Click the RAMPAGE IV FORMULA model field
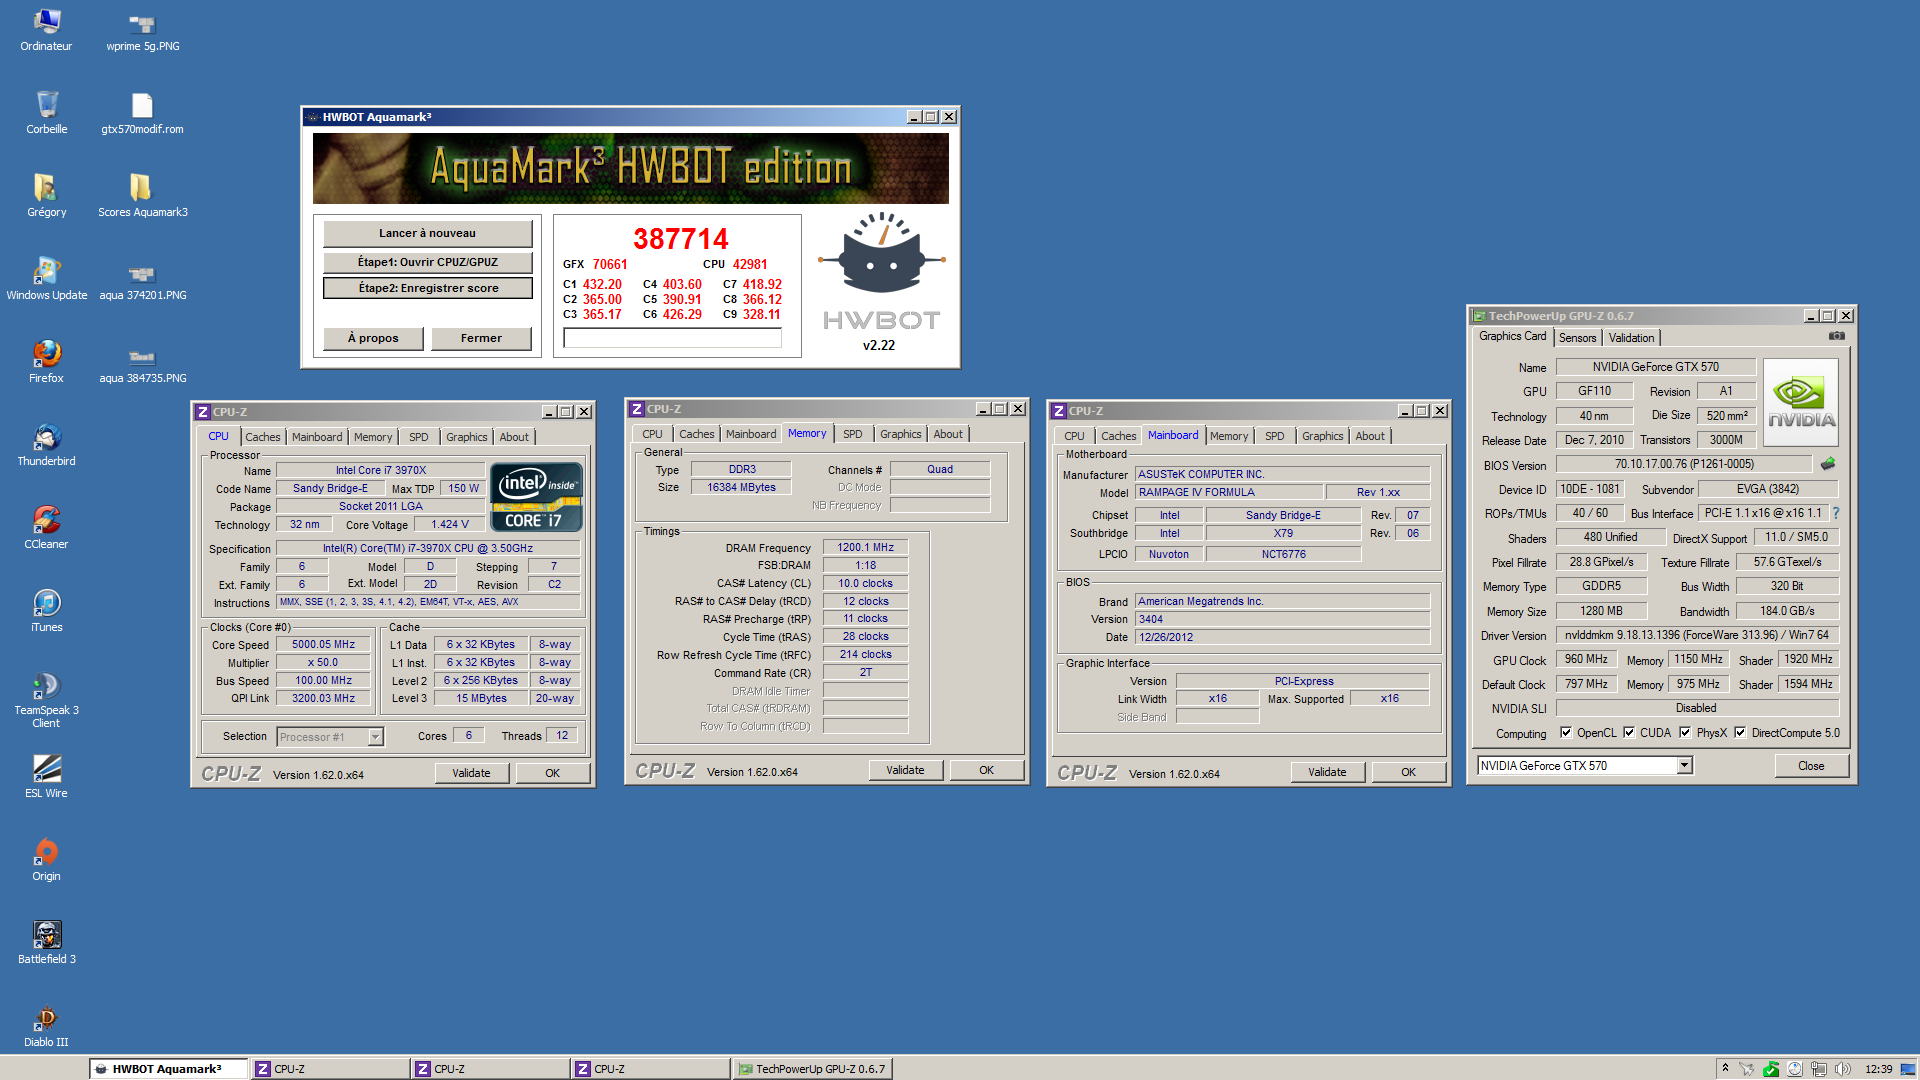The image size is (1920, 1080). [1229, 492]
